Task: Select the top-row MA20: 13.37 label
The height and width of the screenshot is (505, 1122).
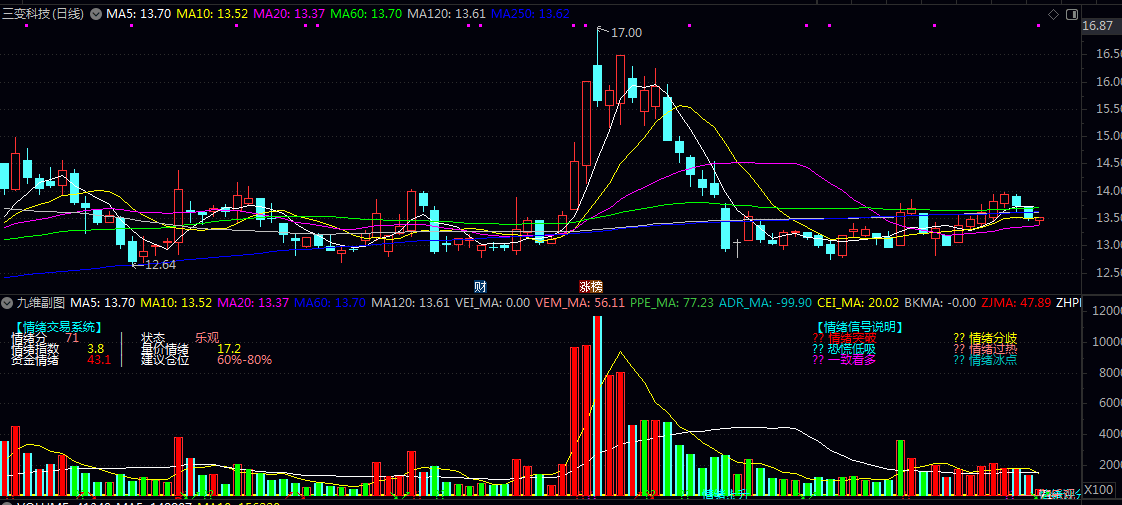Action: [x=289, y=14]
